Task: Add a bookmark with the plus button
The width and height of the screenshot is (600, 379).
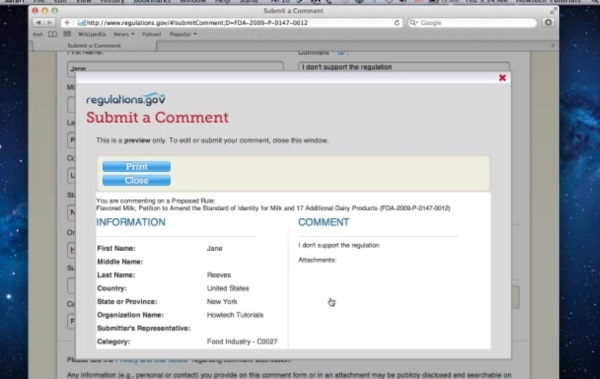Action: coord(67,23)
